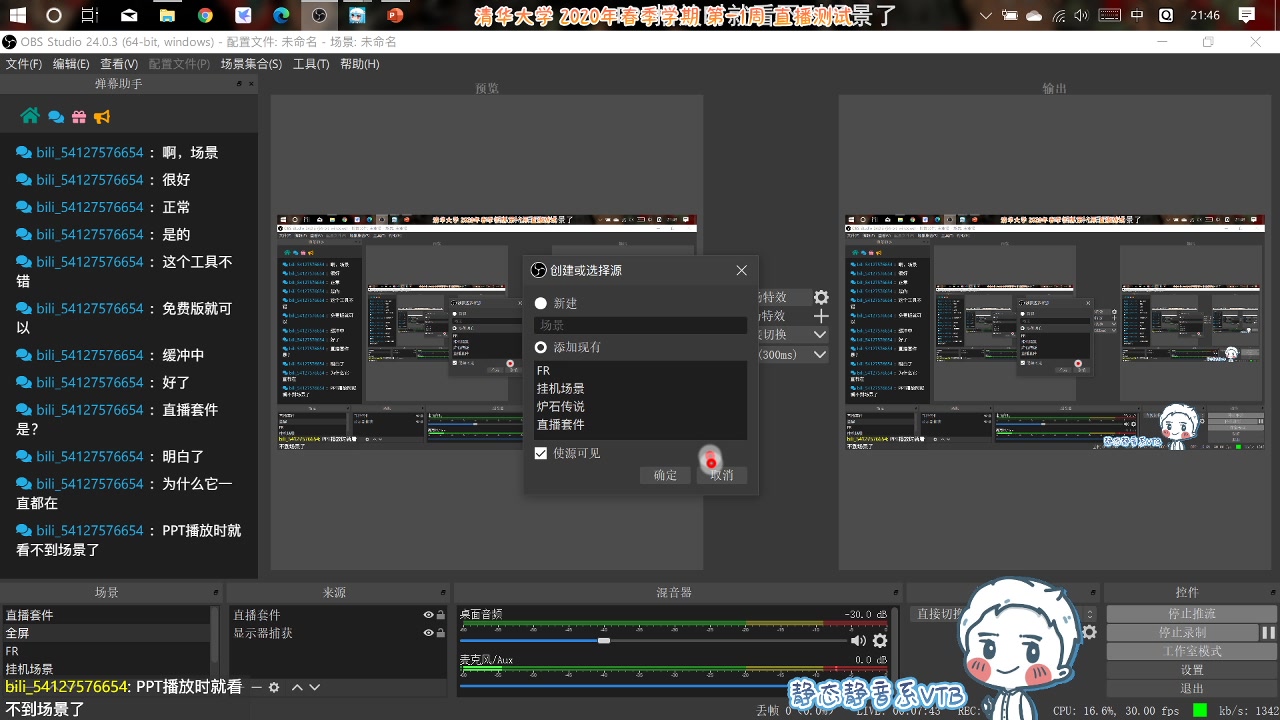The width and height of the screenshot is (1280, 720).
Task: Click 退出 in the controls panel
Action: (x=1192, y=688)
